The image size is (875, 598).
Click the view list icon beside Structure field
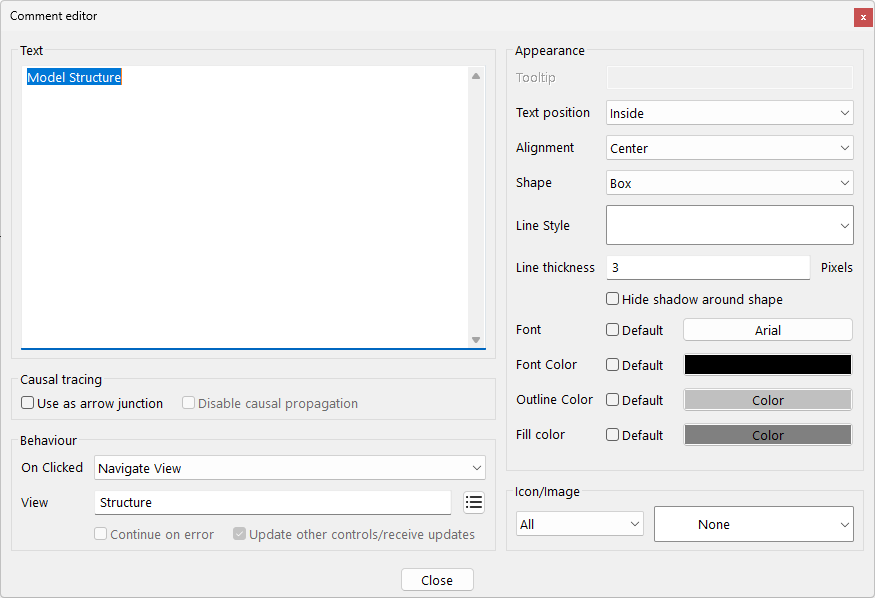click(474, 502)
